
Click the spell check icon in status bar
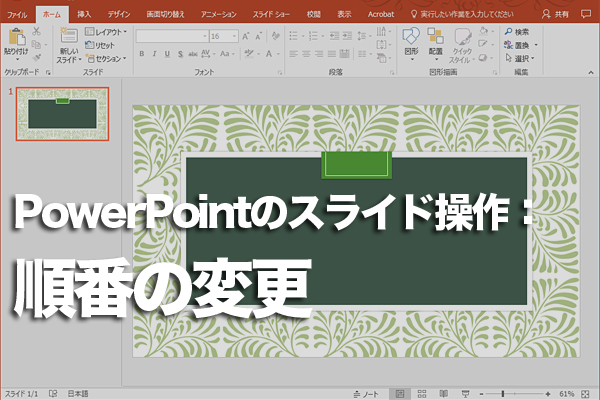[53, 393]
